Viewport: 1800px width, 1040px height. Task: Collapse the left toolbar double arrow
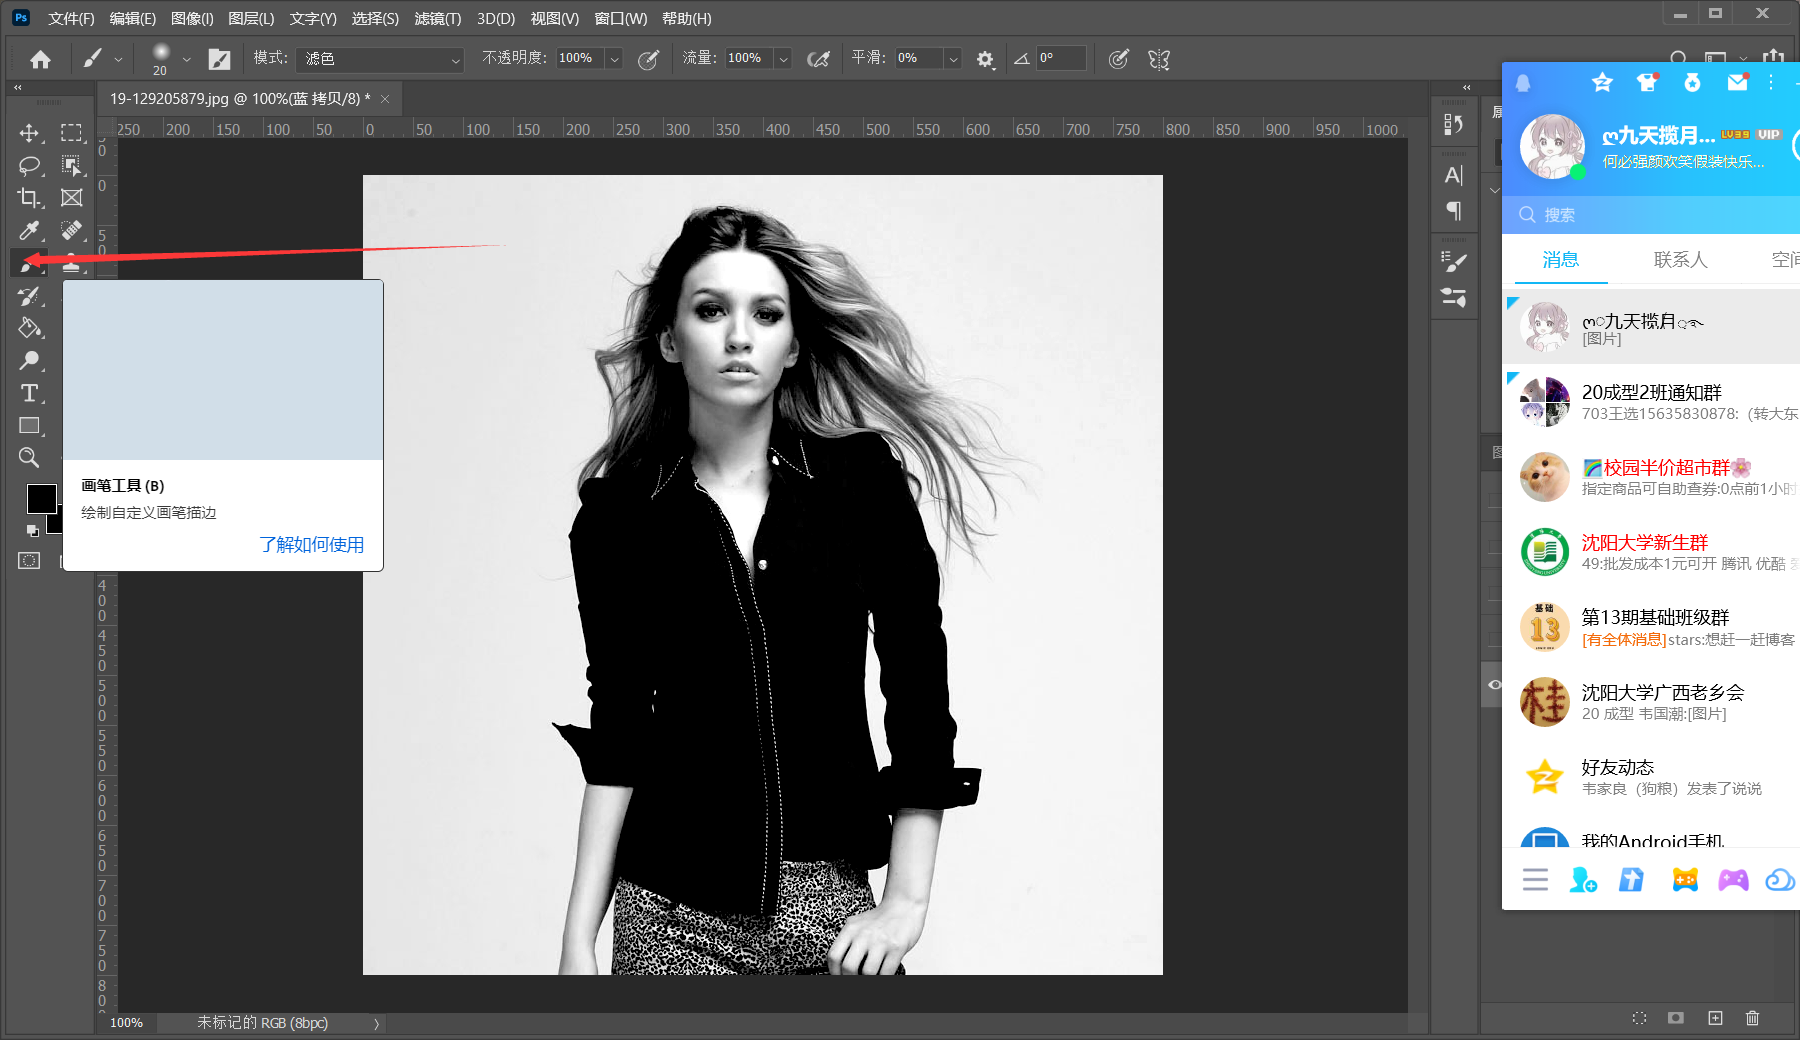[x=17, y=88]
